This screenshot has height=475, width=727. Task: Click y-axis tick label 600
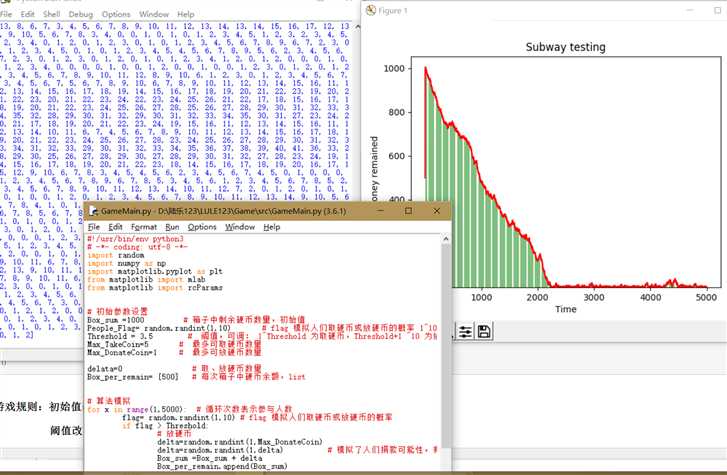pos(397,156)
